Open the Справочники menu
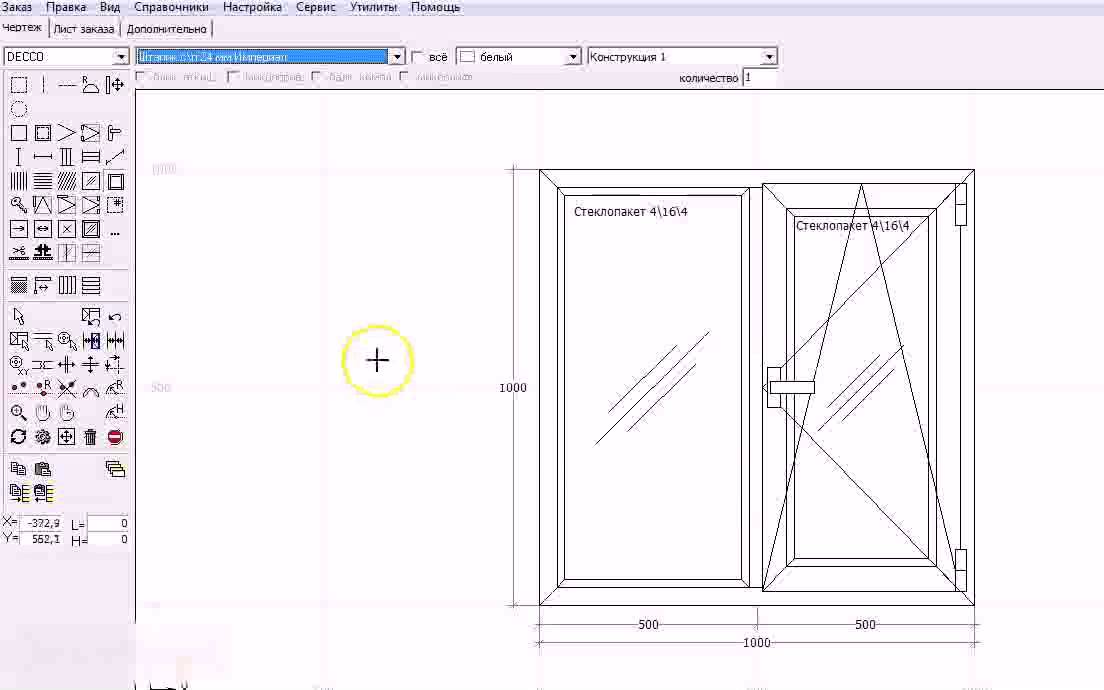 click(x=171, y=7)
